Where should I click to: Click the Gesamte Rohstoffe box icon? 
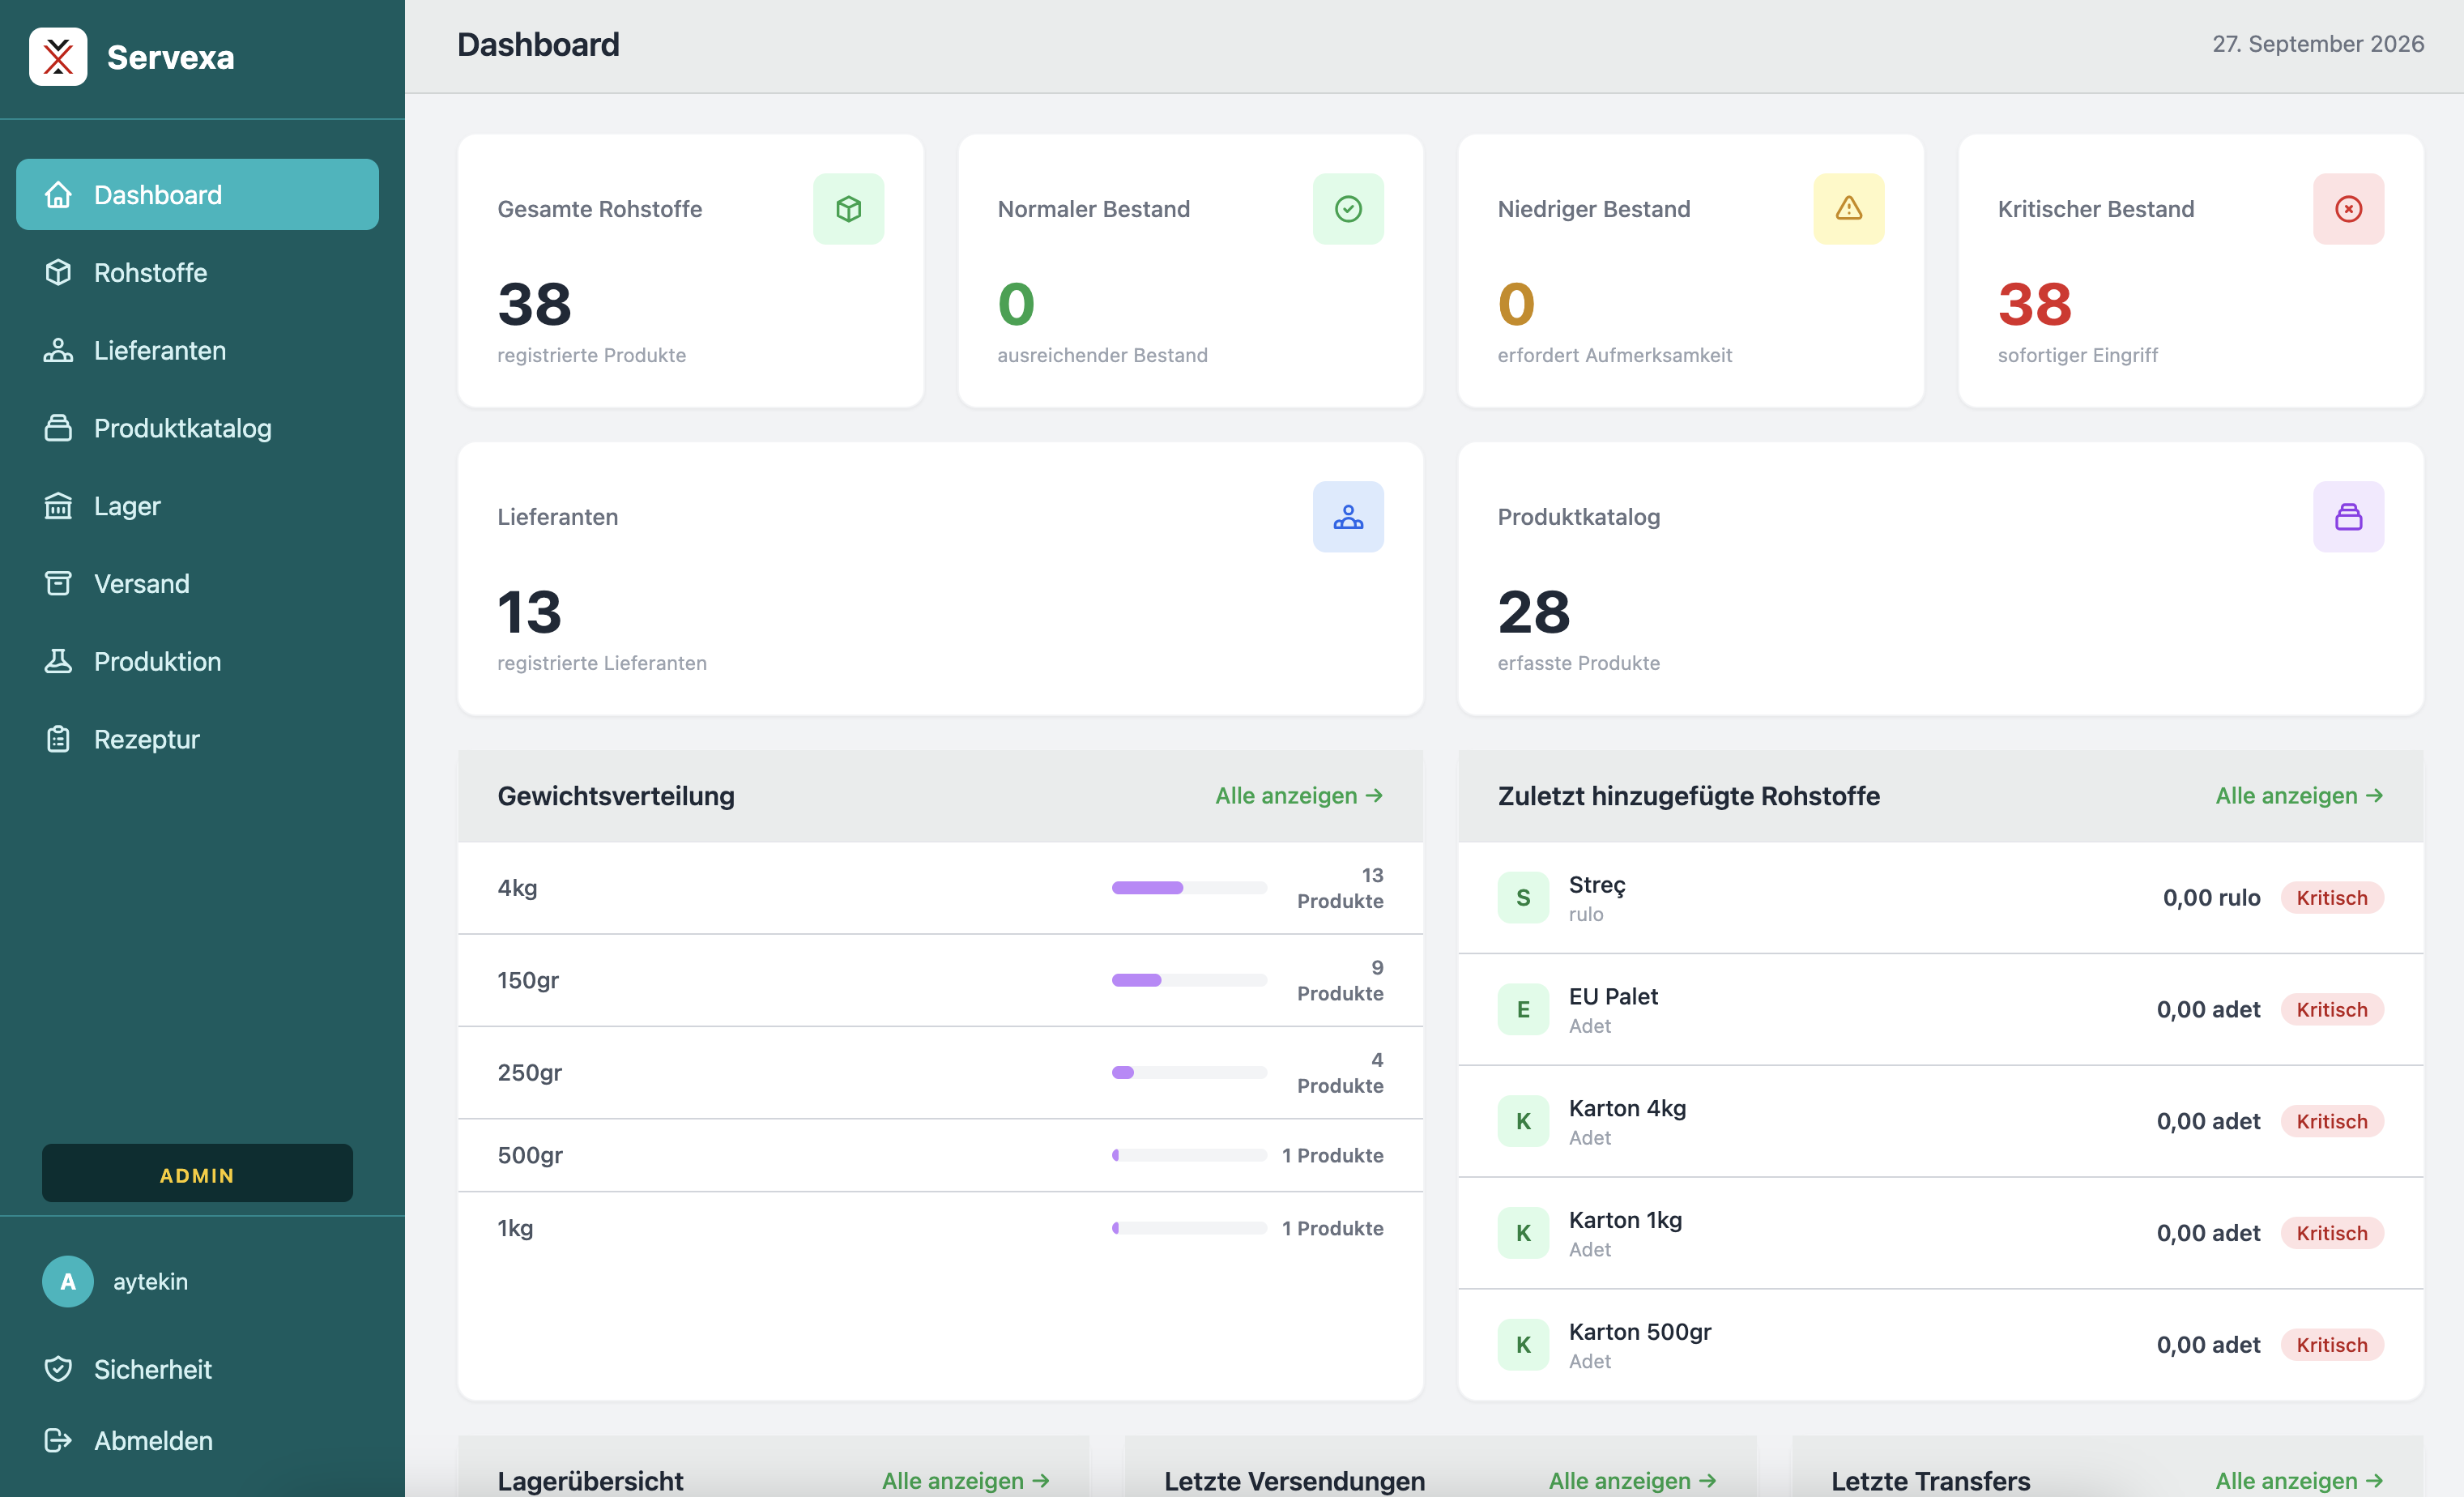[848, 209]
